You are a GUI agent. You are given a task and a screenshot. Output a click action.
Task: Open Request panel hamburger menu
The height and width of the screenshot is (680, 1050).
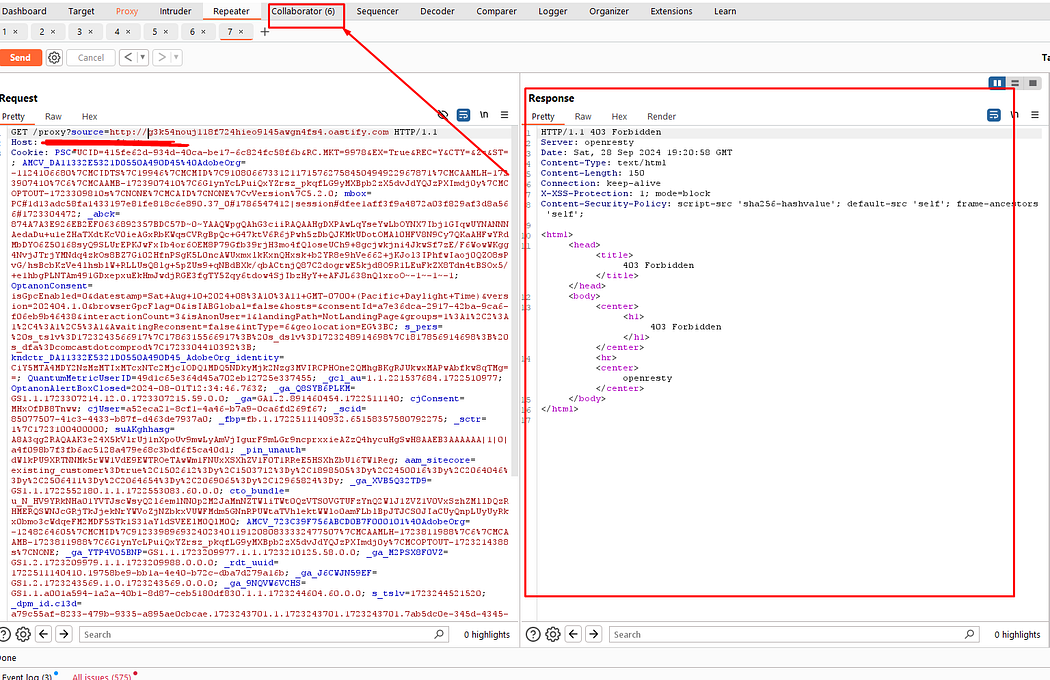505,115
